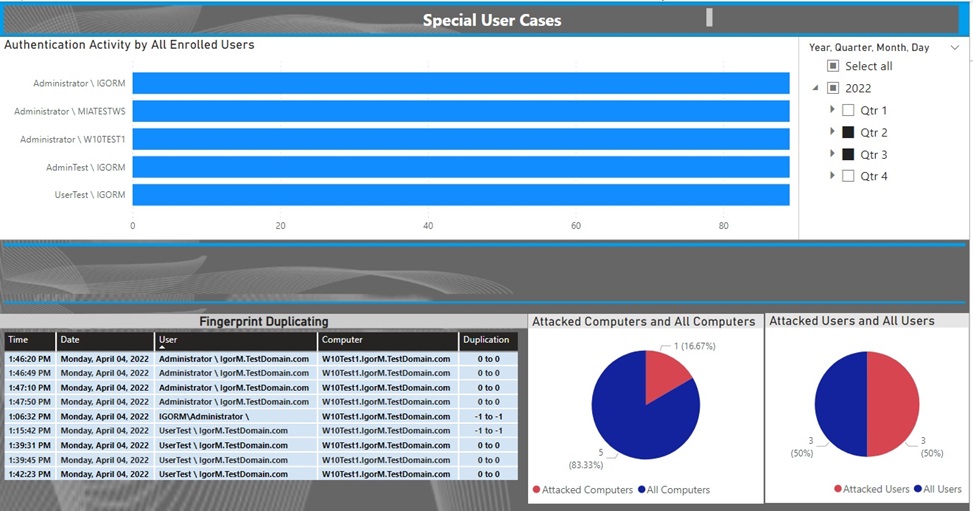Sort table by the Time column header
The height and width of the screenshot is (511, 973).
(x=29, y=340)
